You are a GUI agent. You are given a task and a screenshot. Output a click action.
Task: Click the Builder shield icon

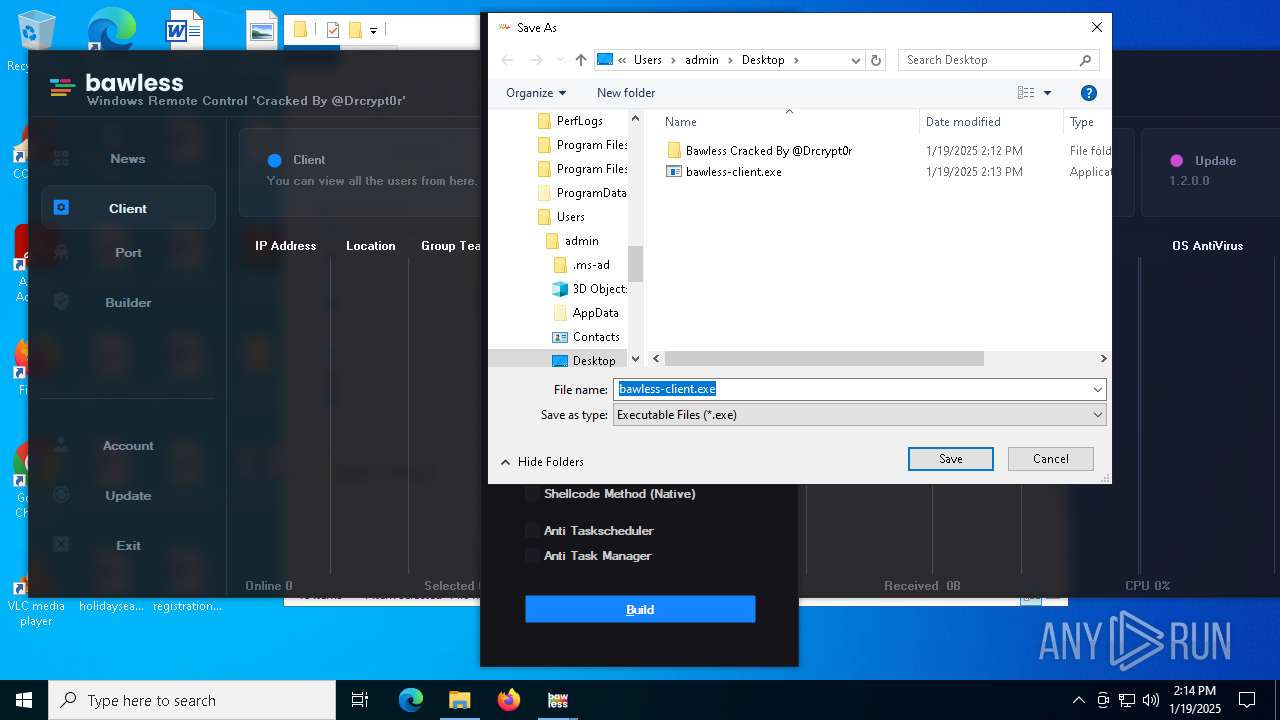tap(61, 301)
